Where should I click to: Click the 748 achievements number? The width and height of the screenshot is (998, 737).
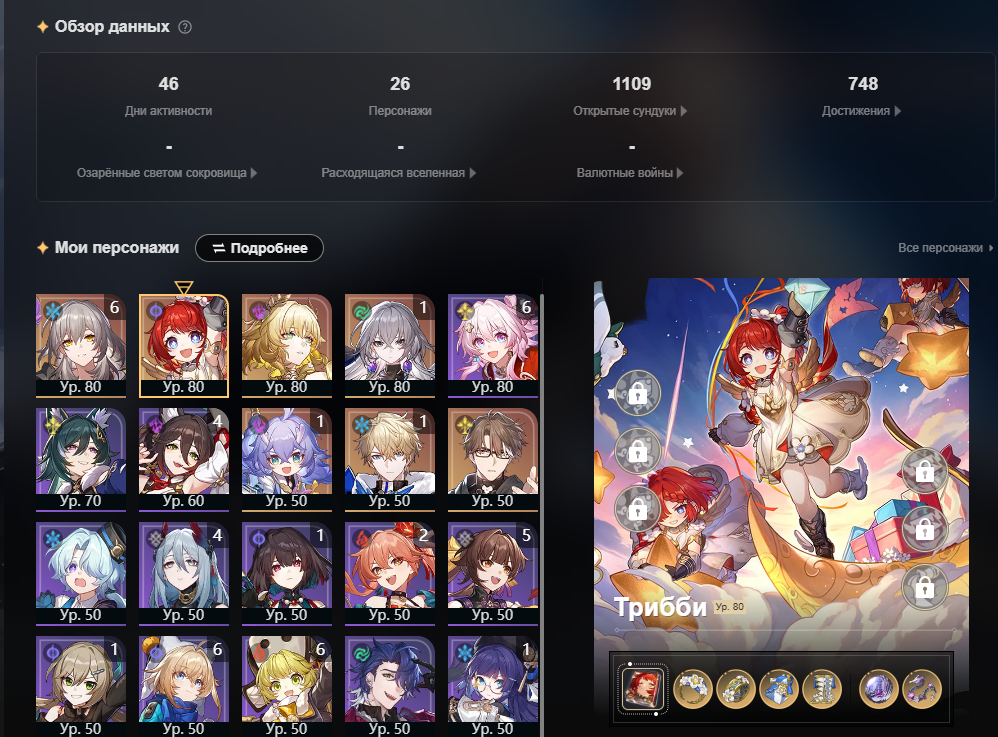pos(863,84)
